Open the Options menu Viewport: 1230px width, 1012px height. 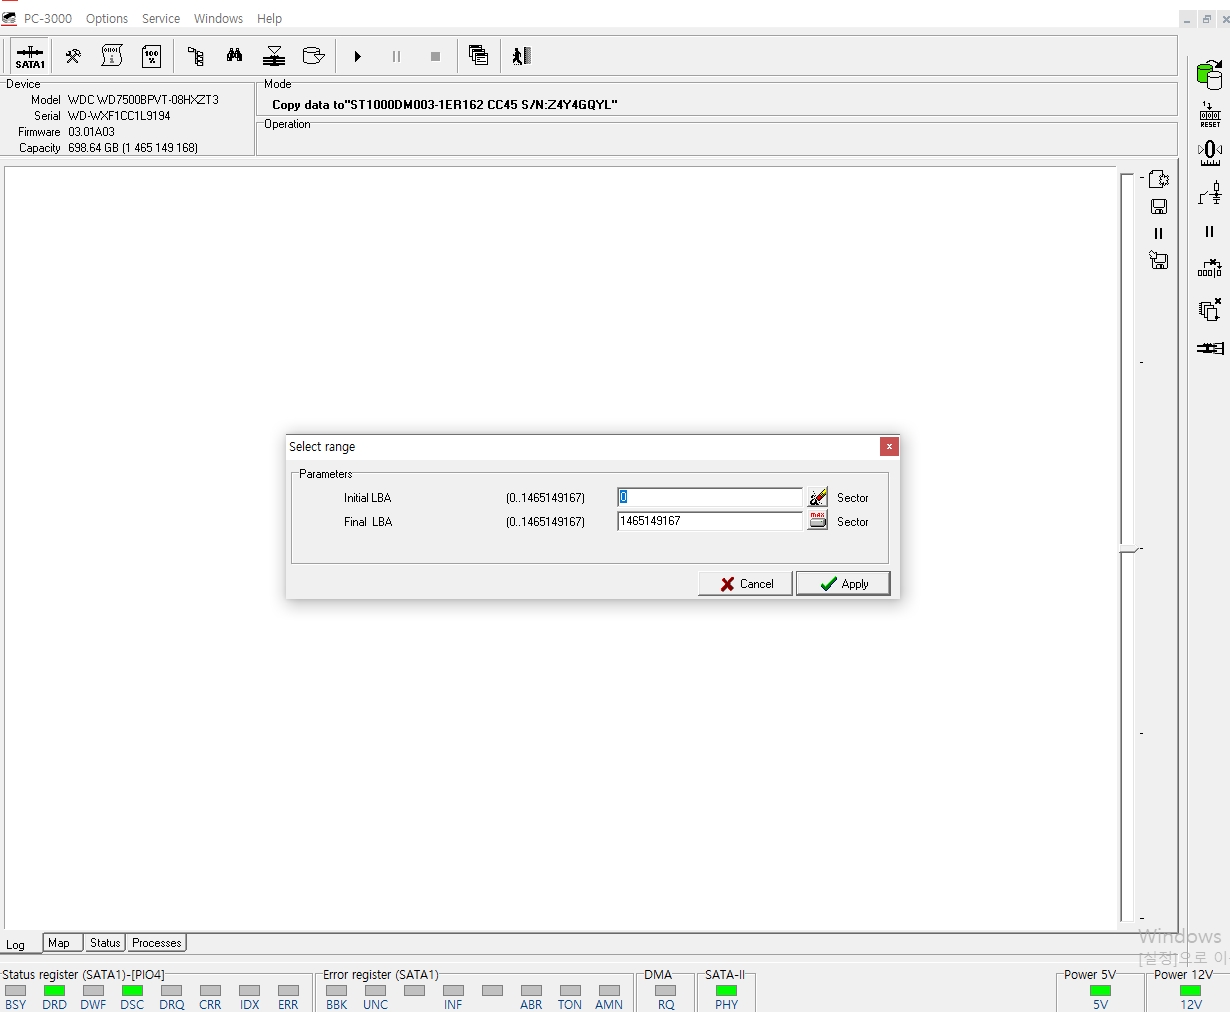pos(107,18)
